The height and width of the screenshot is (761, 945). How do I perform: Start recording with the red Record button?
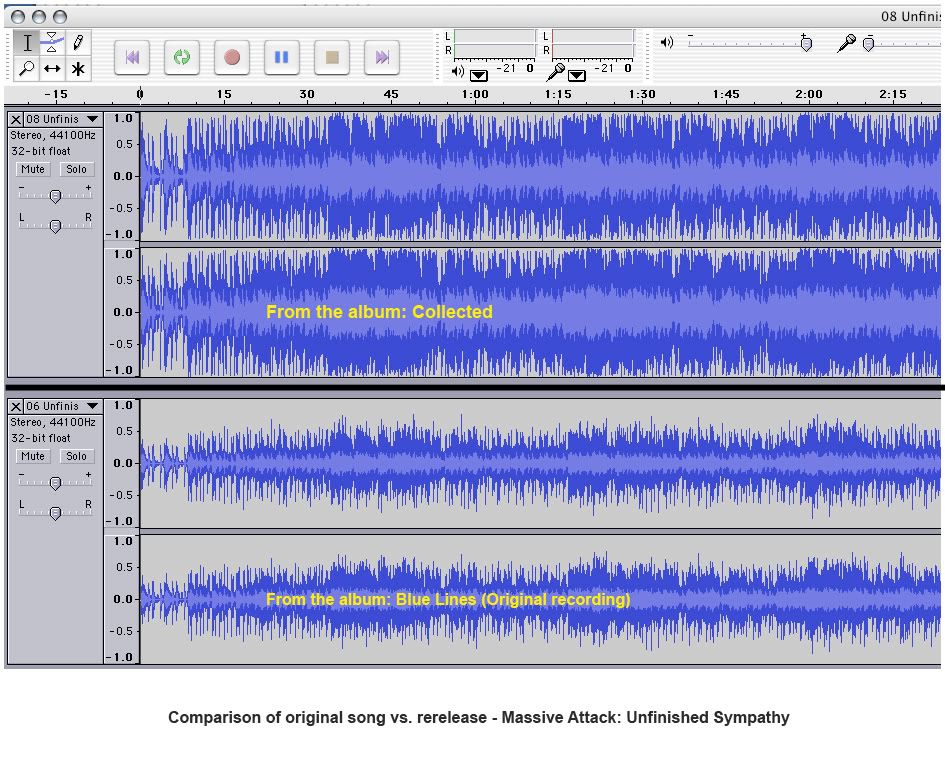coord(232,57)
